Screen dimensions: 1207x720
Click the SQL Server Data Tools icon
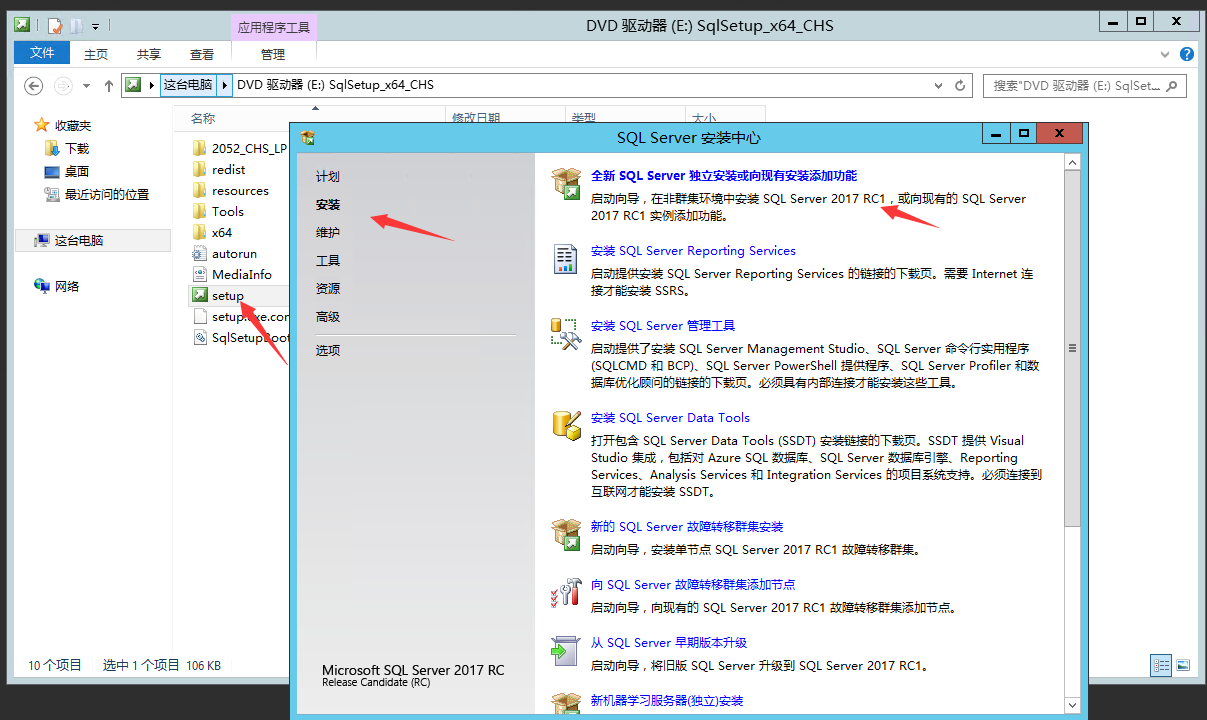[566, 425]
